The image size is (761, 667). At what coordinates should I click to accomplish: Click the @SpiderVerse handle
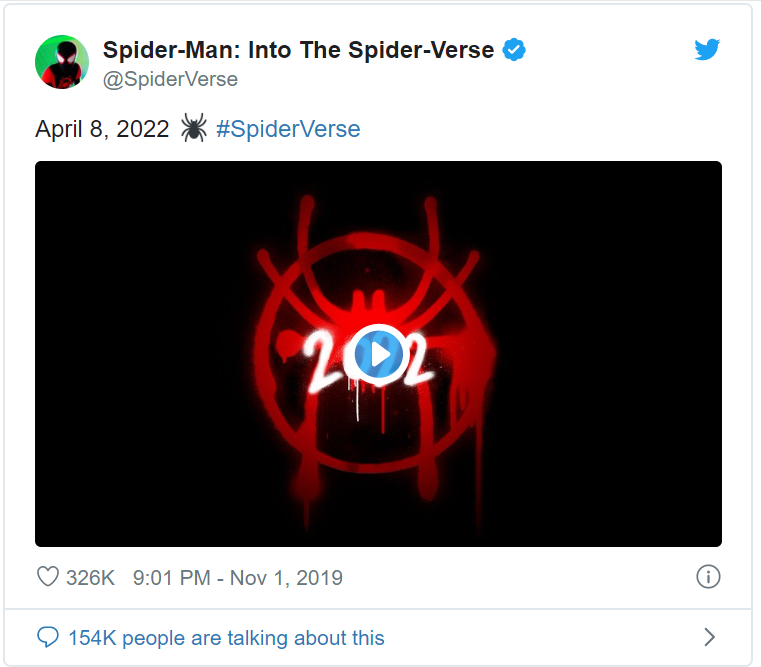pos(170,79)
